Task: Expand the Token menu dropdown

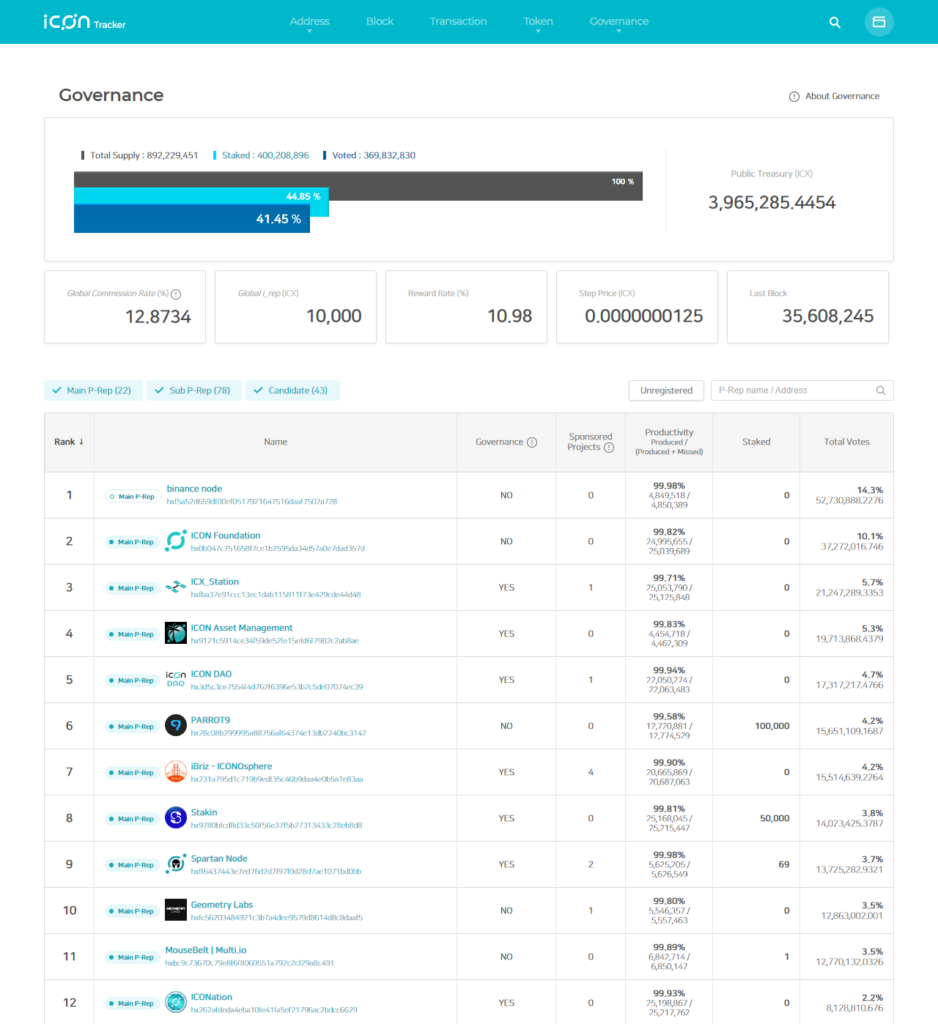Action: 538,22
